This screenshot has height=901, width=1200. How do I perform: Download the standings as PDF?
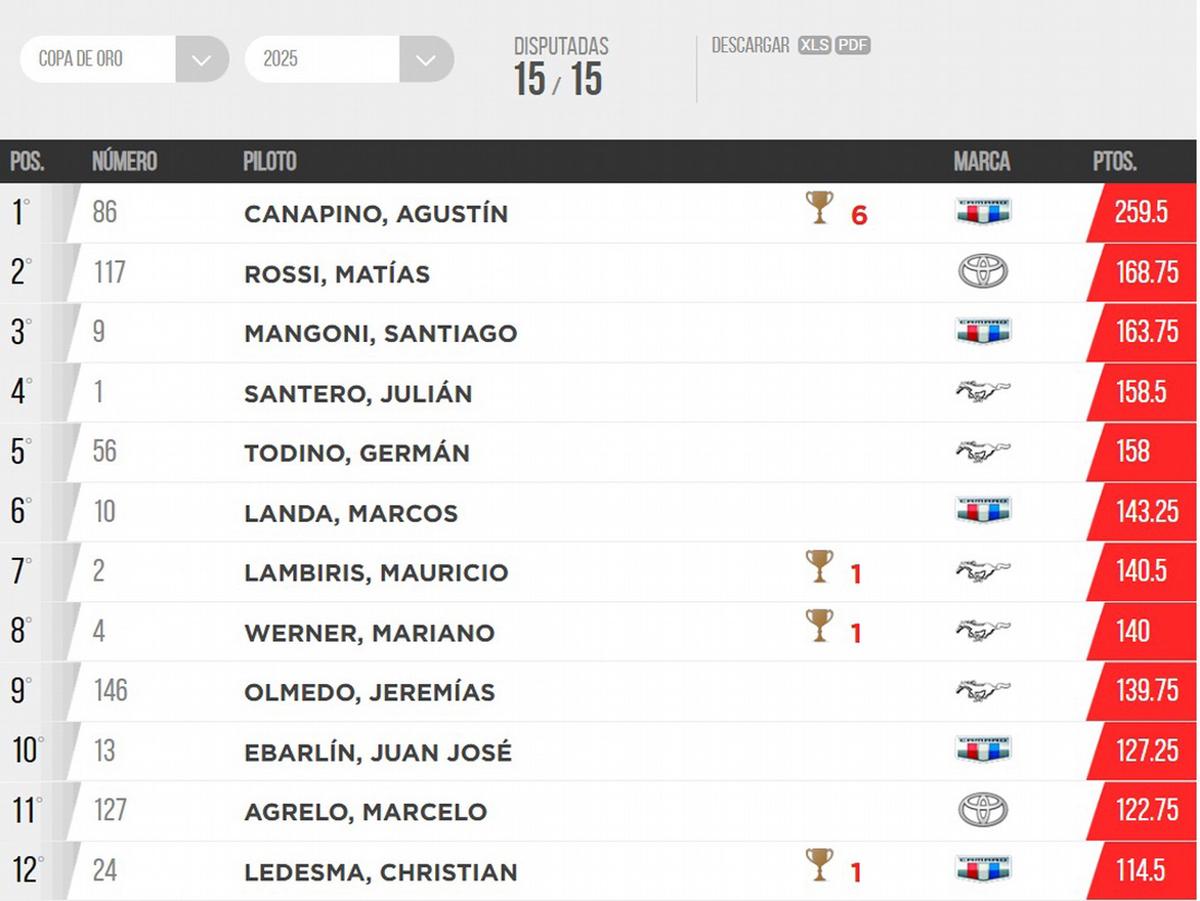click(x=853, y=45)
